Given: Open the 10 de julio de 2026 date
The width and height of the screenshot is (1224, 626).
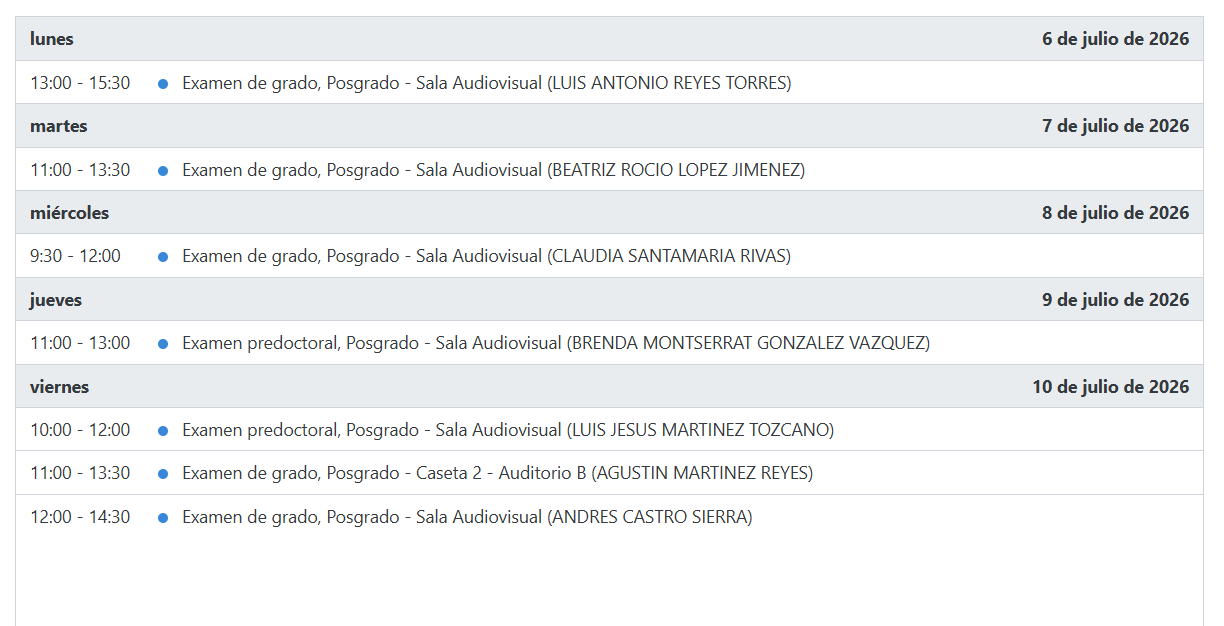Looking at the screenshot, I should tap(1111, 387).
